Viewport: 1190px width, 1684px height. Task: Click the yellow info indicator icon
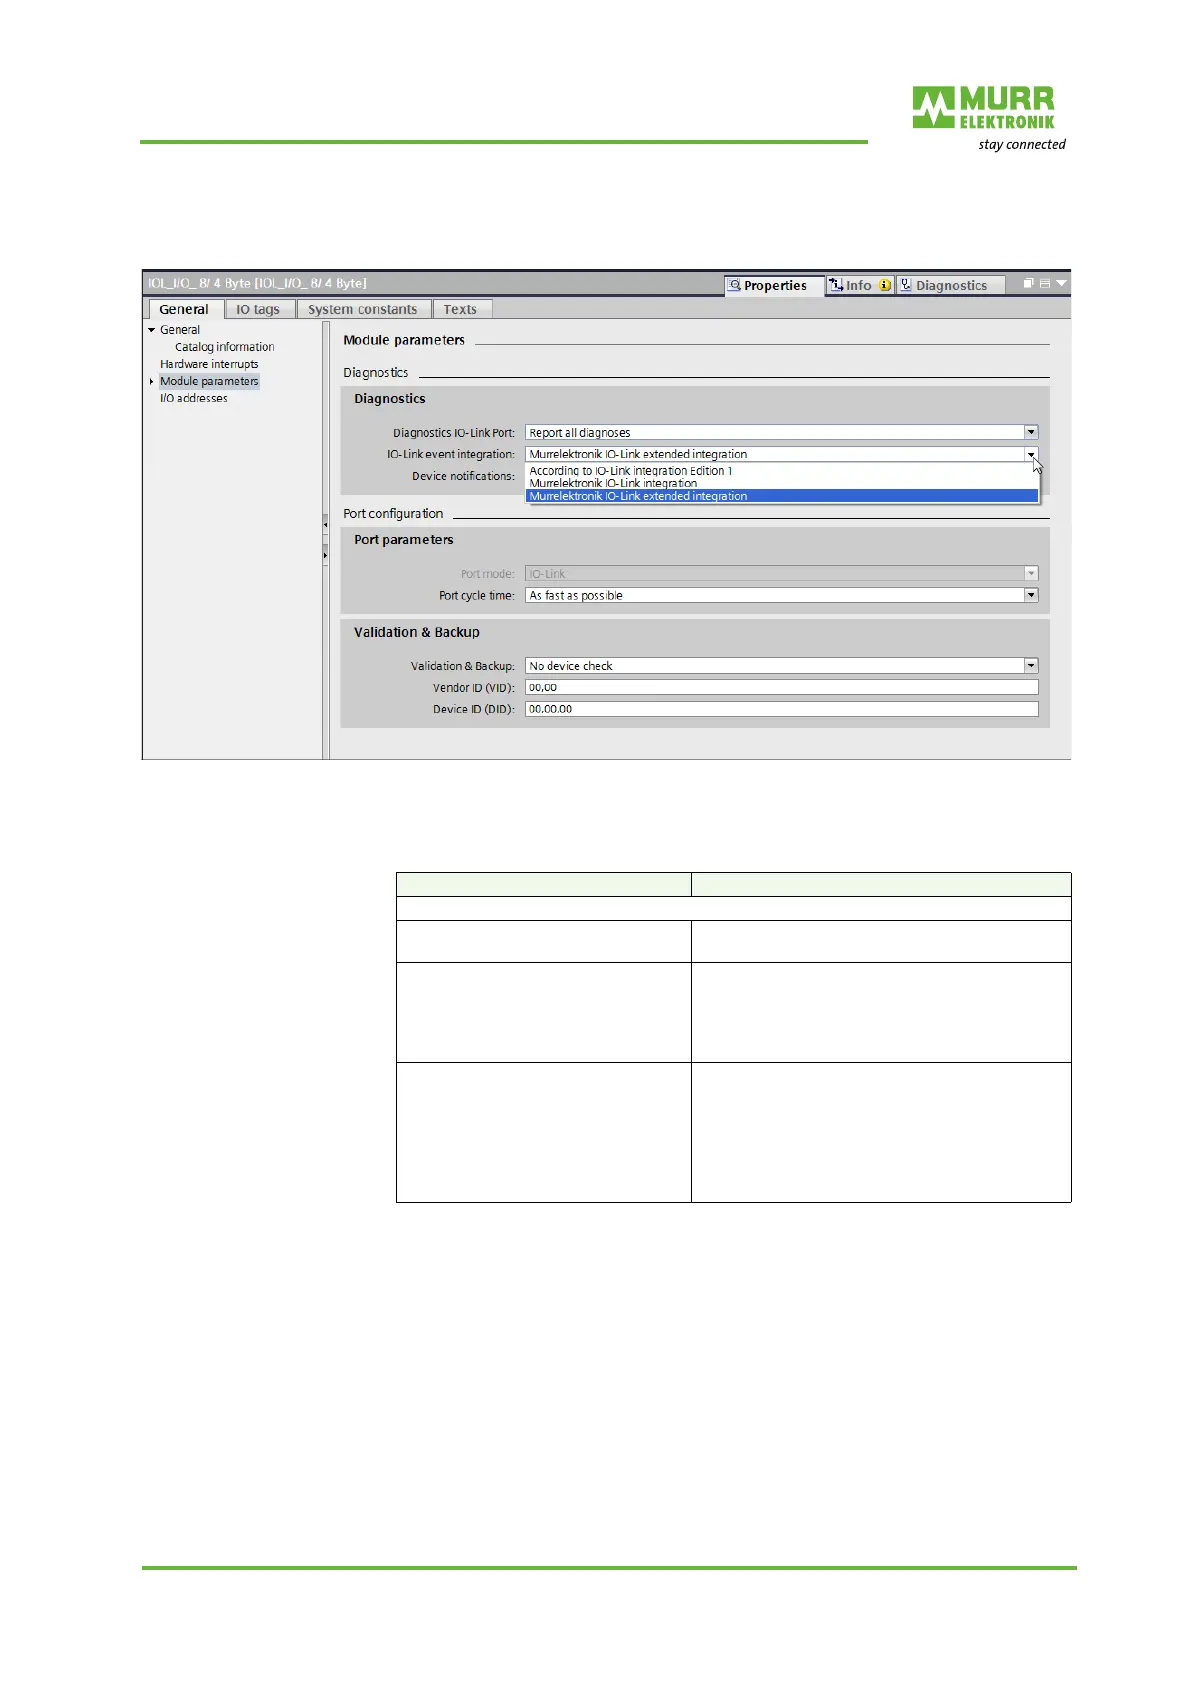coord(885,285)
